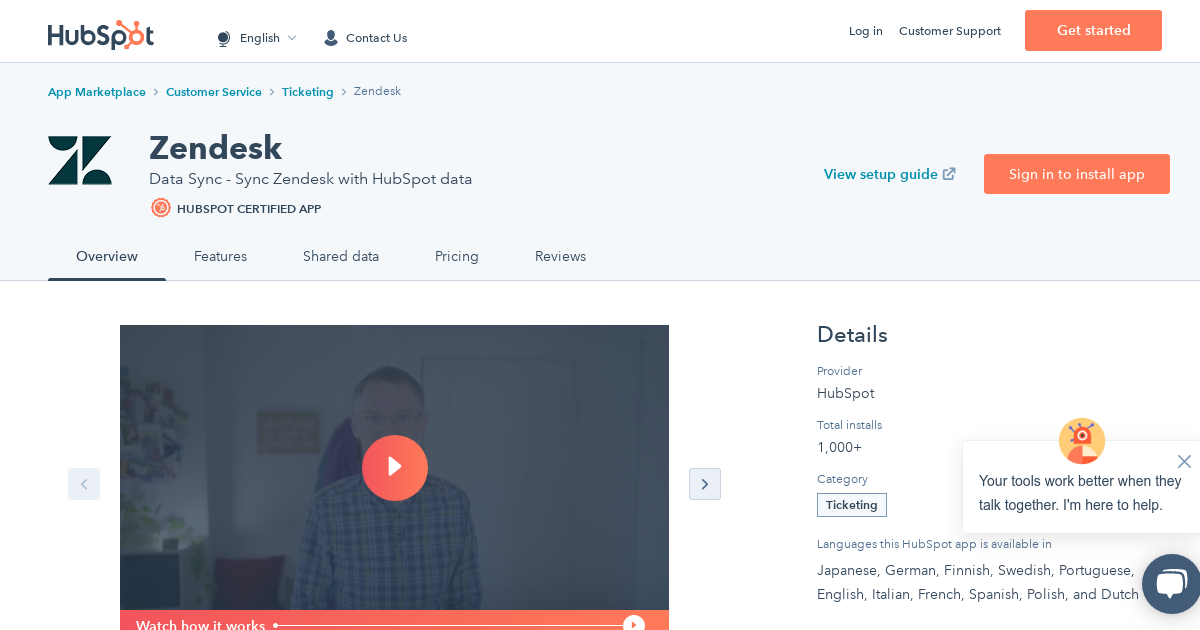Screen dimensions: 1200x630
Task: Play the demo video
Action: [x=395, y=468]
